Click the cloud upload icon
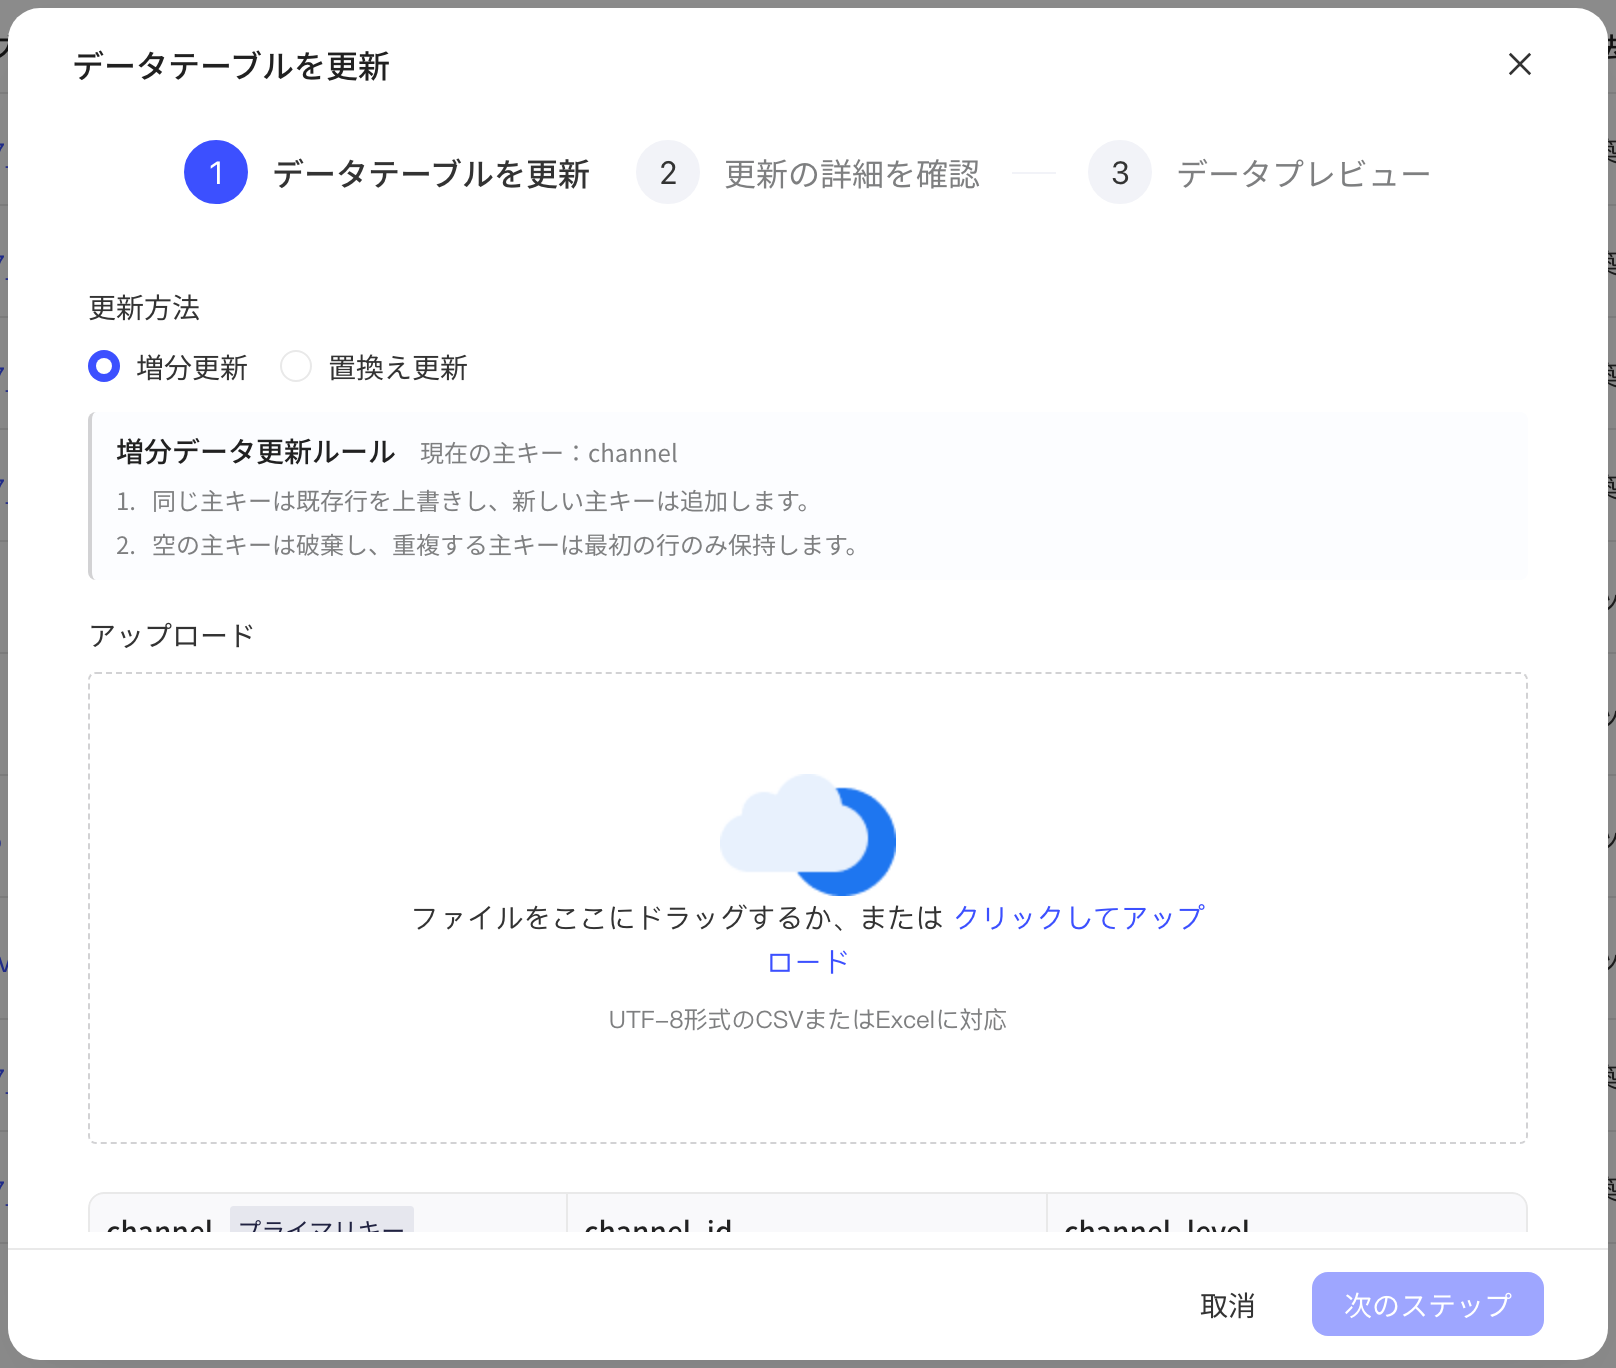This screenshot has width=1616, height=1368. (x=808, y=835)
